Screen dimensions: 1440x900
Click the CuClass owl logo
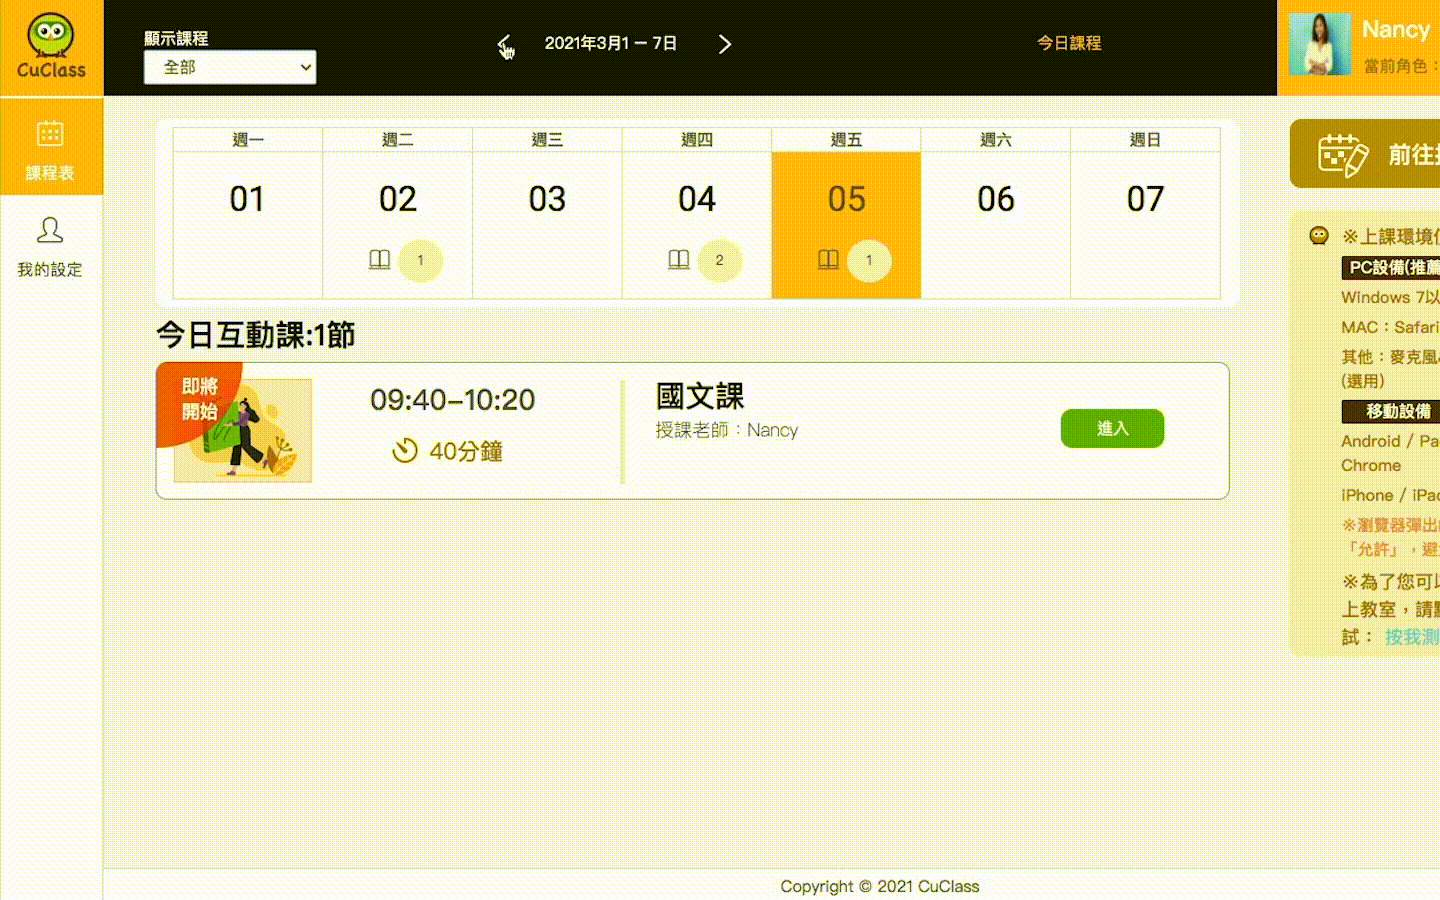pyautogui.click(x=51, y=47)
